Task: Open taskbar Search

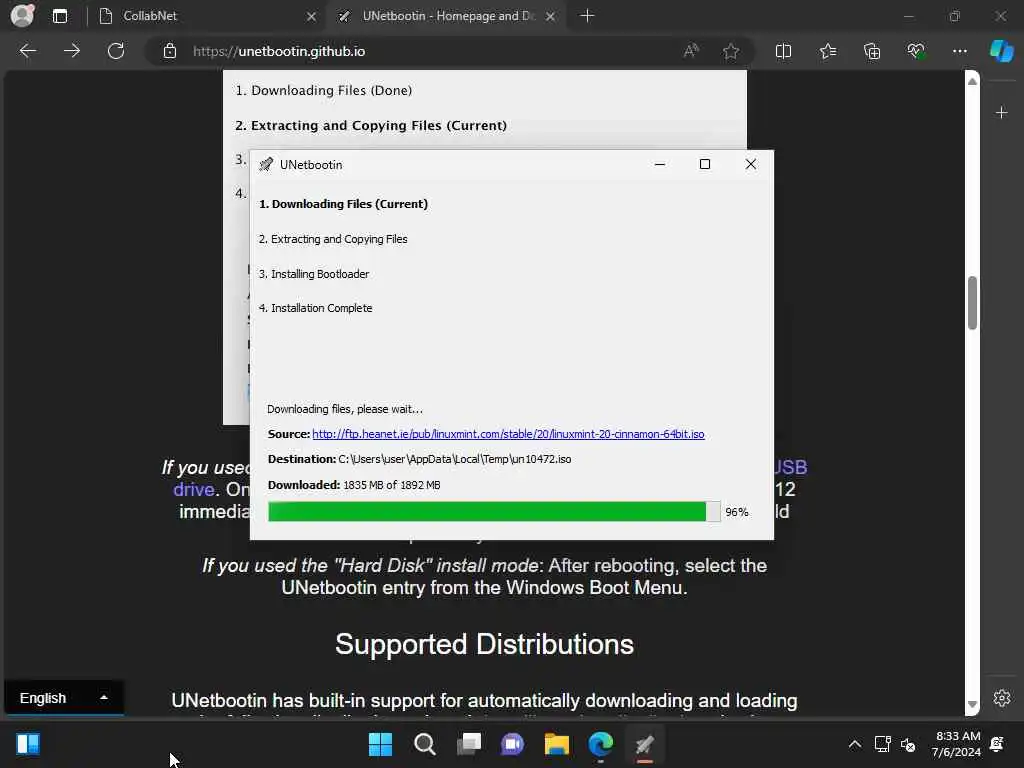Action: (x=424, y=744)
